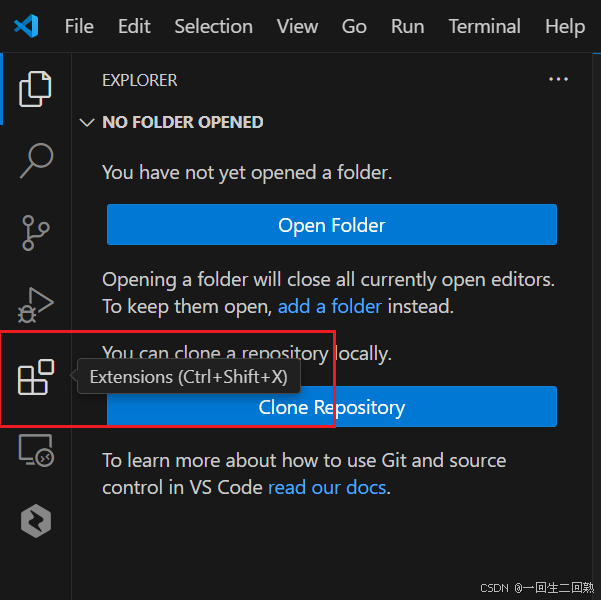Open the Run and Debug view
Viewport: 601px width, 600px height.
click(x=35, y=305)
